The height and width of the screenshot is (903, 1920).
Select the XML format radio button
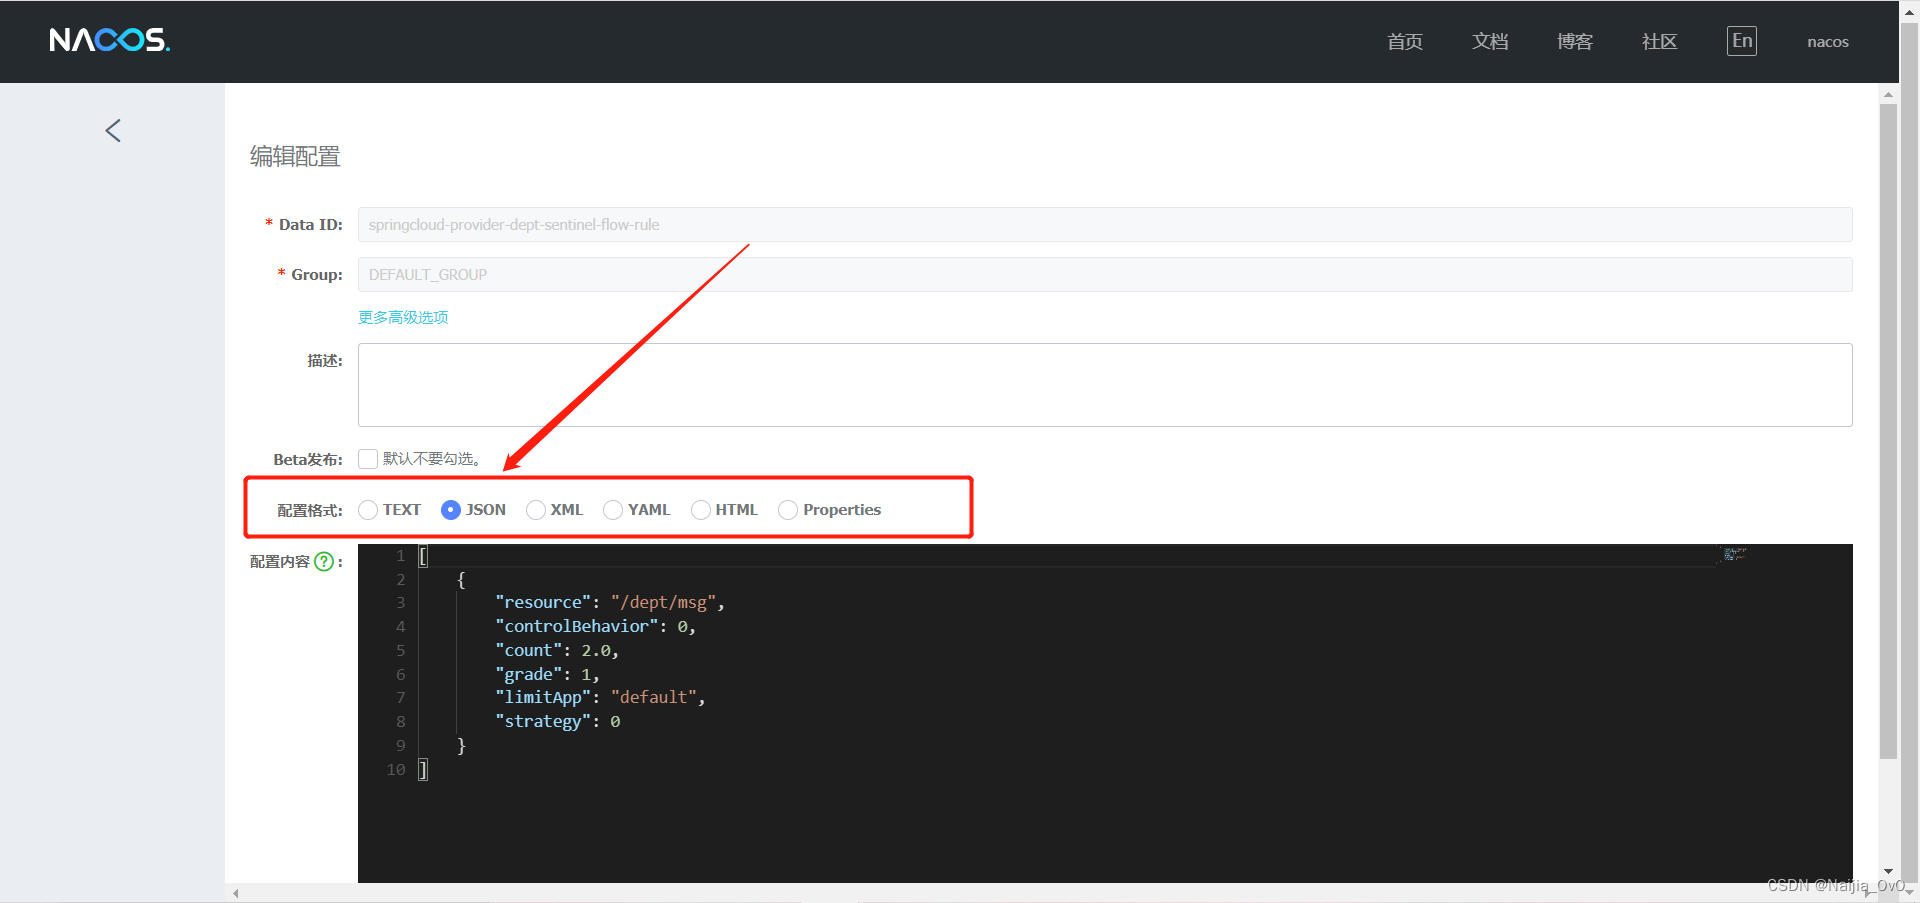[536, 510]
